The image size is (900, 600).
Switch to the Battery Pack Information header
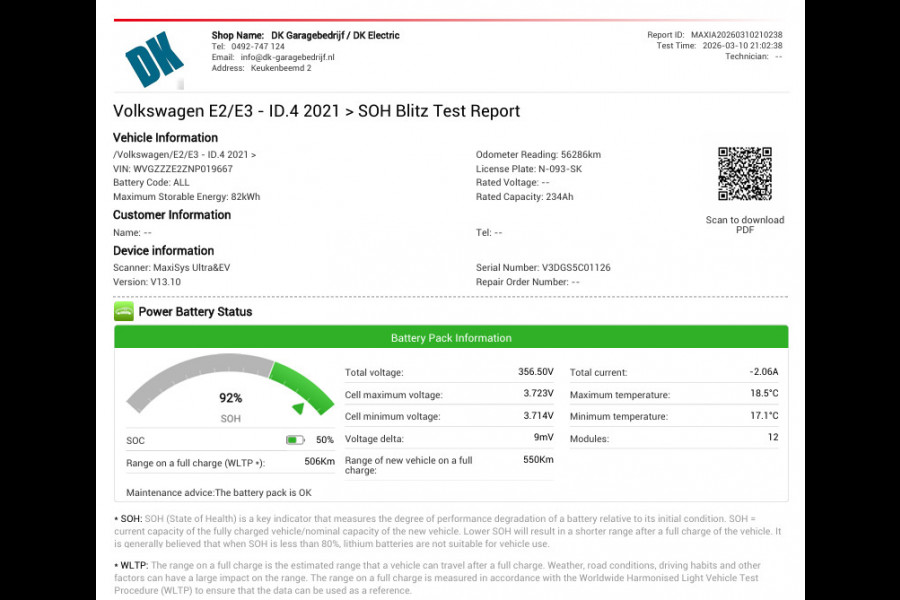click(x=449, y=338)
